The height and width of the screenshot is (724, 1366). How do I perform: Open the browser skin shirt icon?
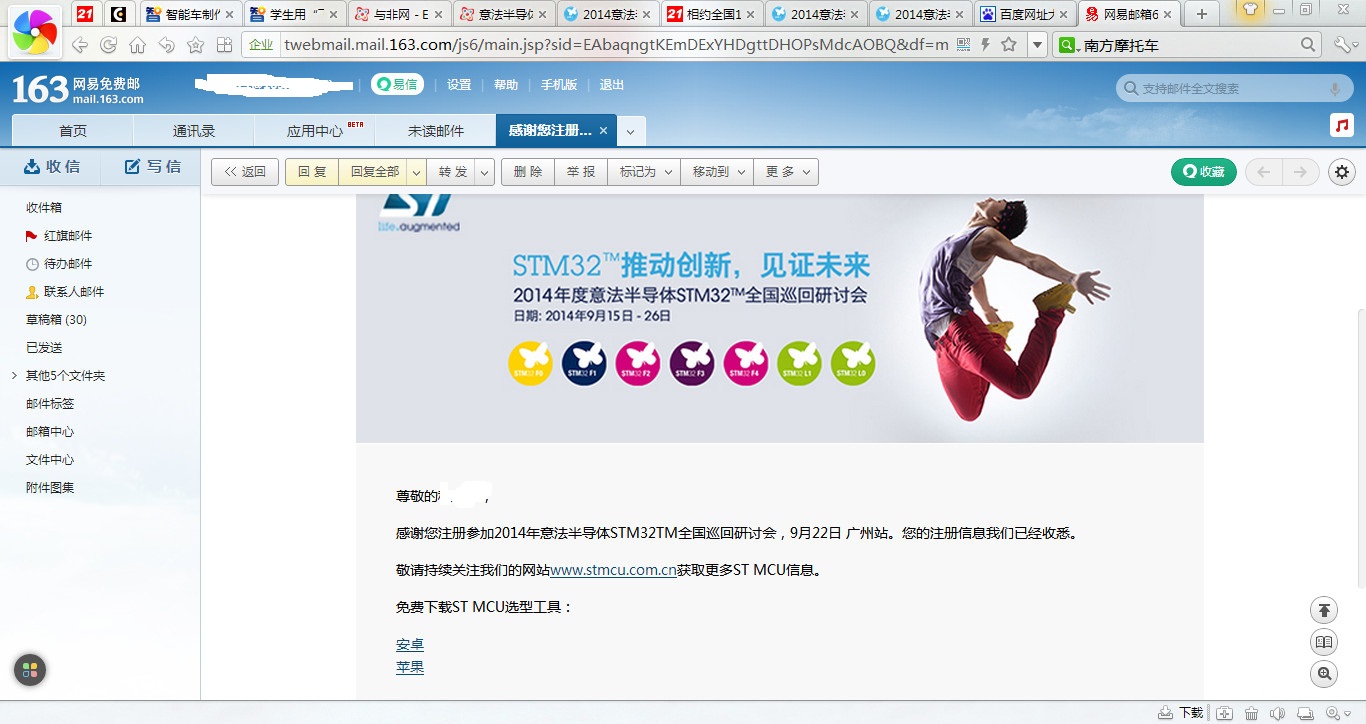pyautogui.click(x=1249, y=10)
